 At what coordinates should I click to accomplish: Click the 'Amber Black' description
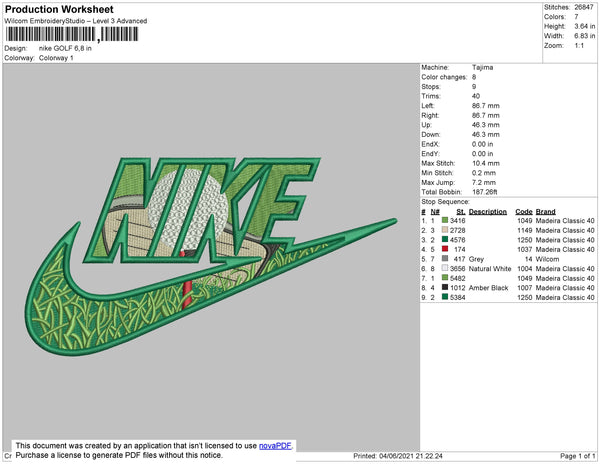point(488,288)
